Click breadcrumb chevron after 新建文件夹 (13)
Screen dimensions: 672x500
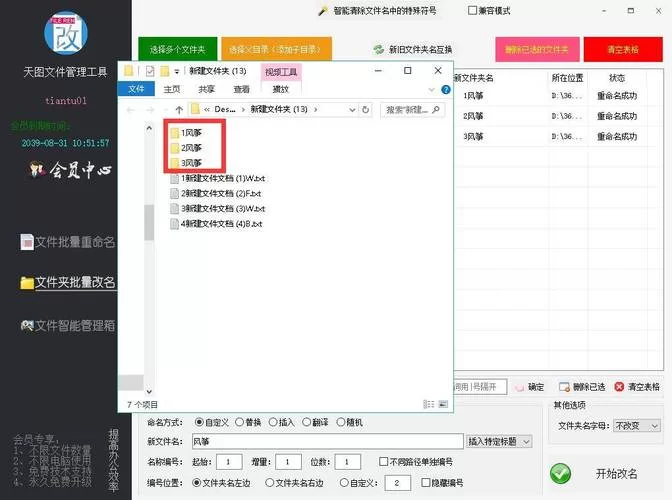316,110
